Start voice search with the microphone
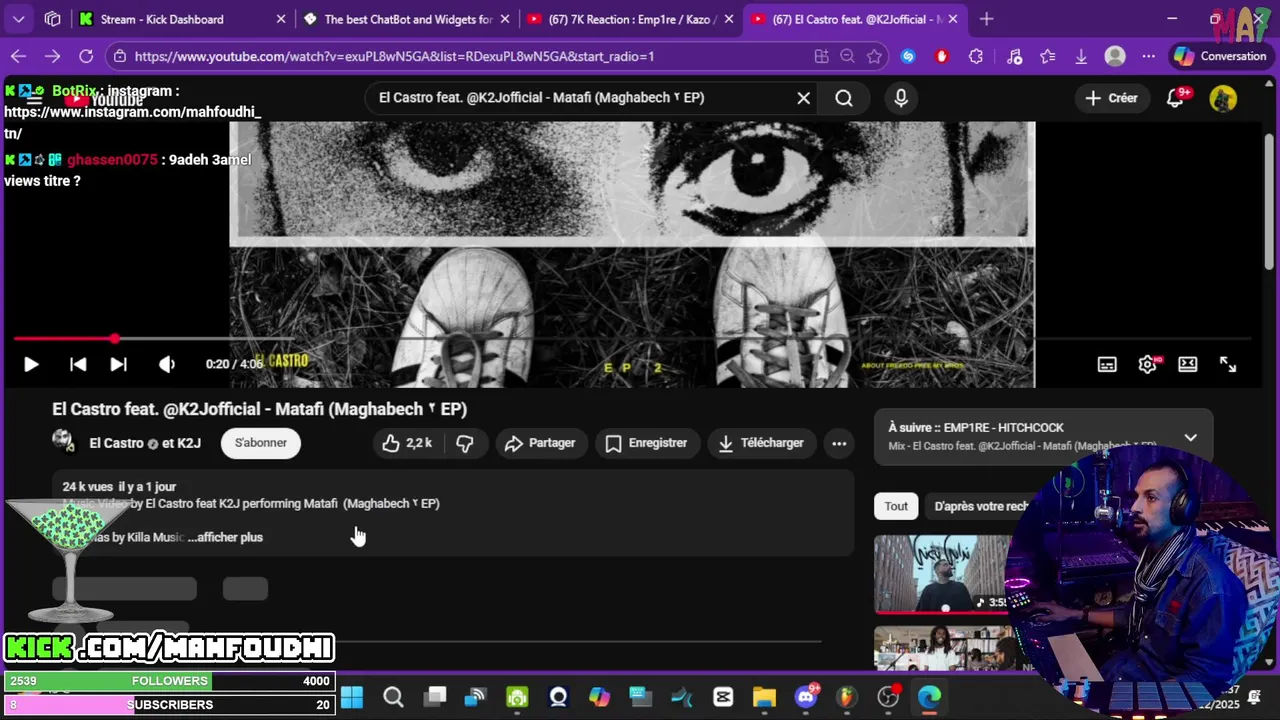Image resolution: width=1280 pixels, height=720 pixels. [901, 98]
